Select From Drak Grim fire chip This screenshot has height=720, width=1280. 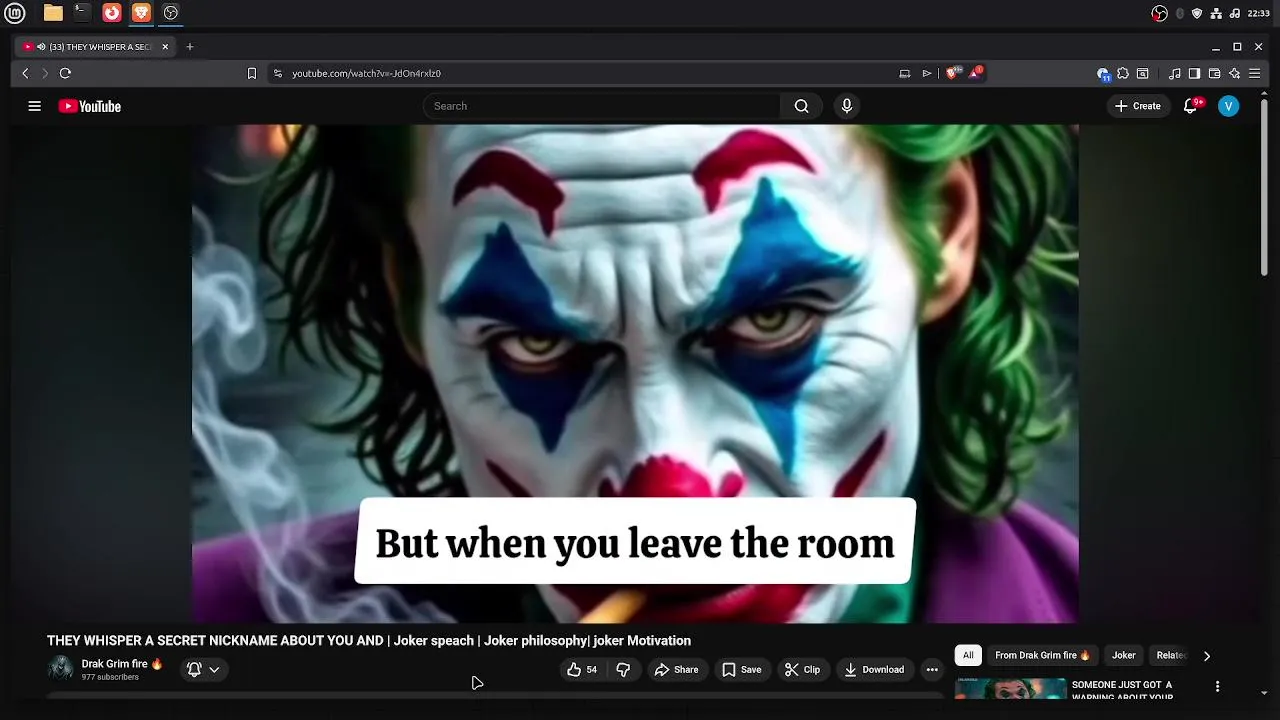1043,656
